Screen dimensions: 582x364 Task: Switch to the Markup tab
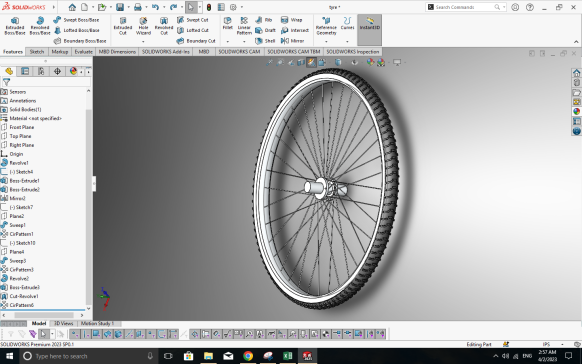coord(60,52)
